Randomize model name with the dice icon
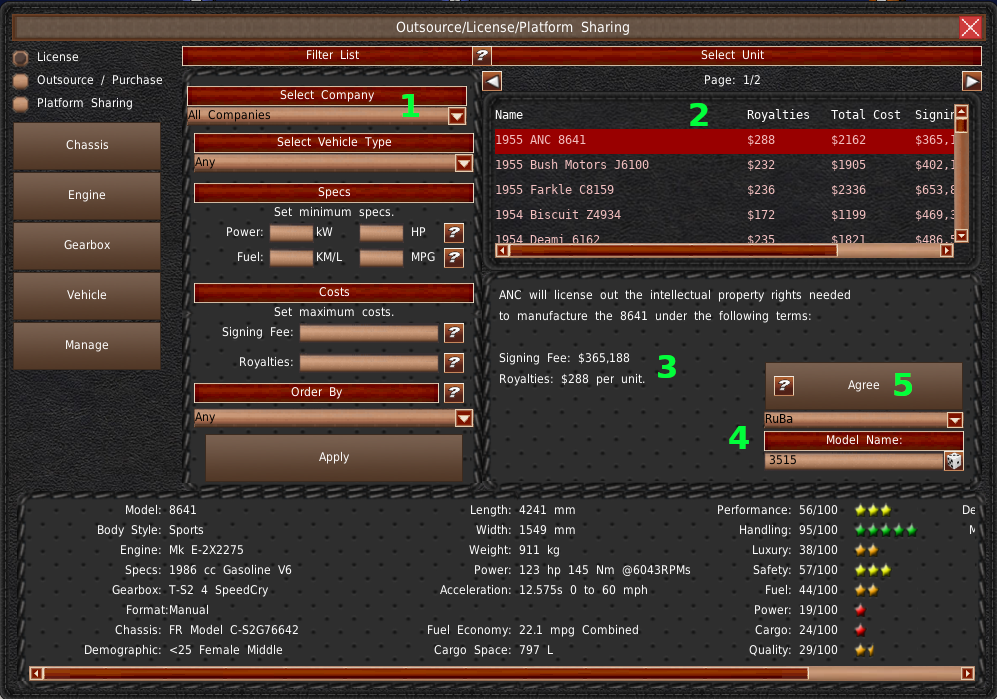 coord(954,461)
